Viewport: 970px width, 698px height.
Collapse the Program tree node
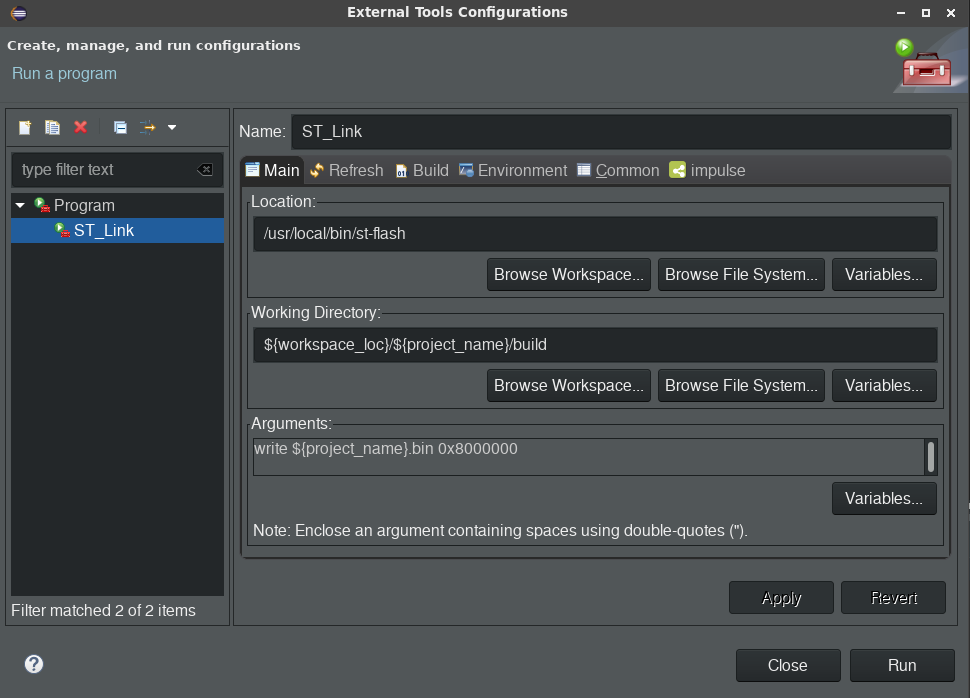tap(20, 205)
